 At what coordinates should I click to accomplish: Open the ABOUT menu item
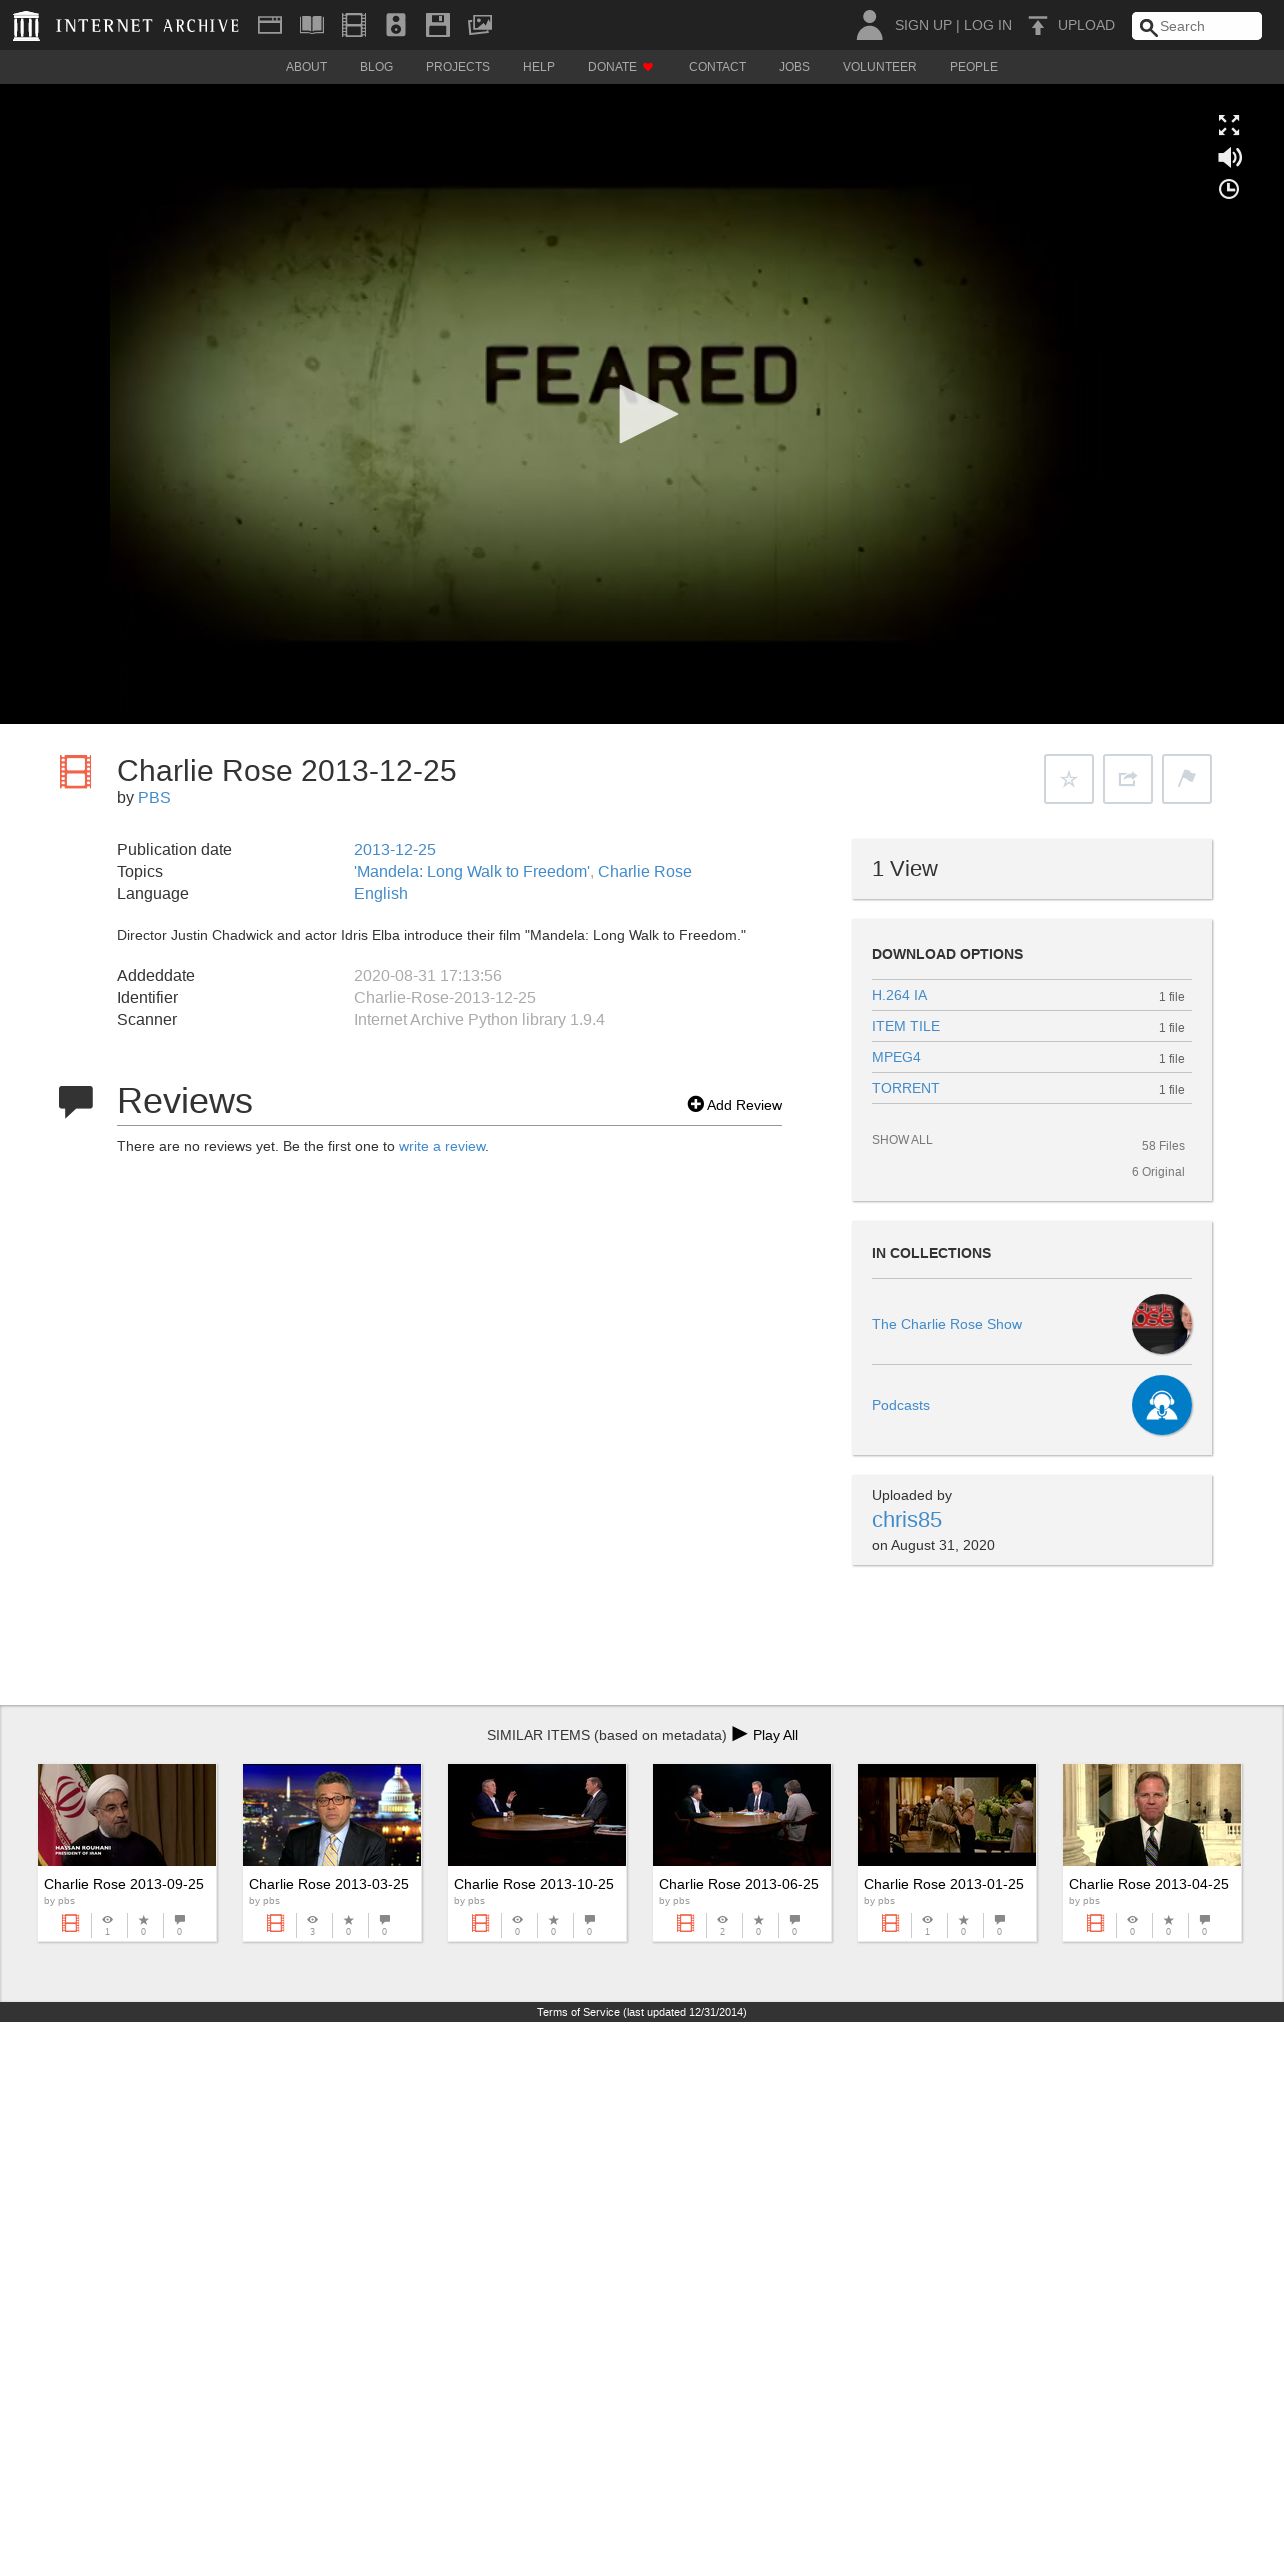(x=306, y=67)
